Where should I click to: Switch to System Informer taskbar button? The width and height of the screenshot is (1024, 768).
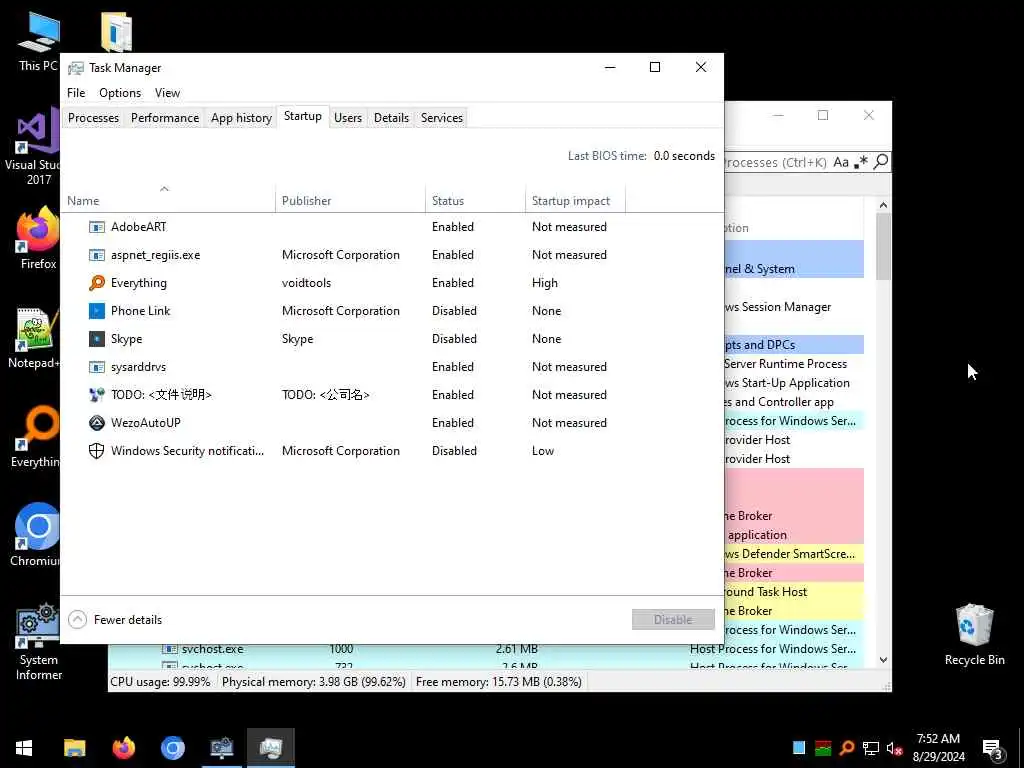click(221, 748)
